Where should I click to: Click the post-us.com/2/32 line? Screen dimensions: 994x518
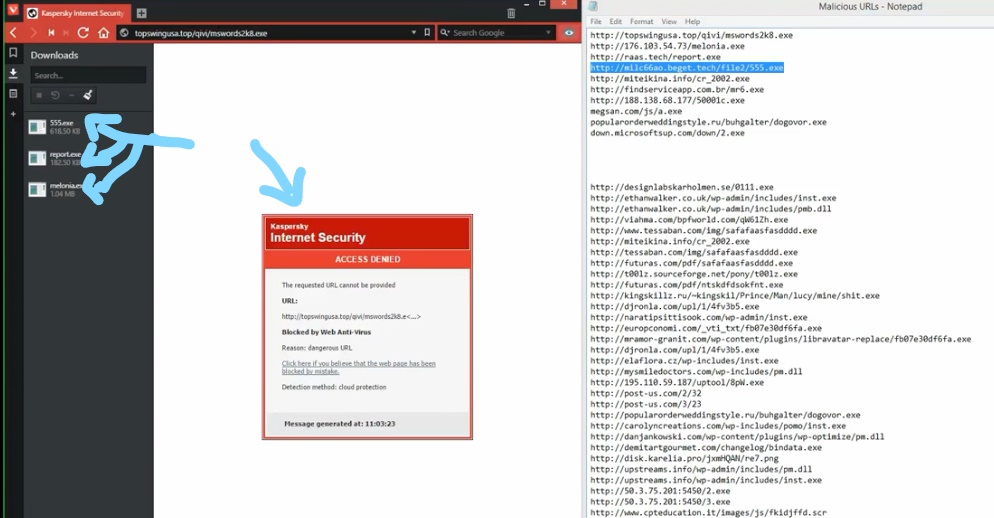point(645,393)
